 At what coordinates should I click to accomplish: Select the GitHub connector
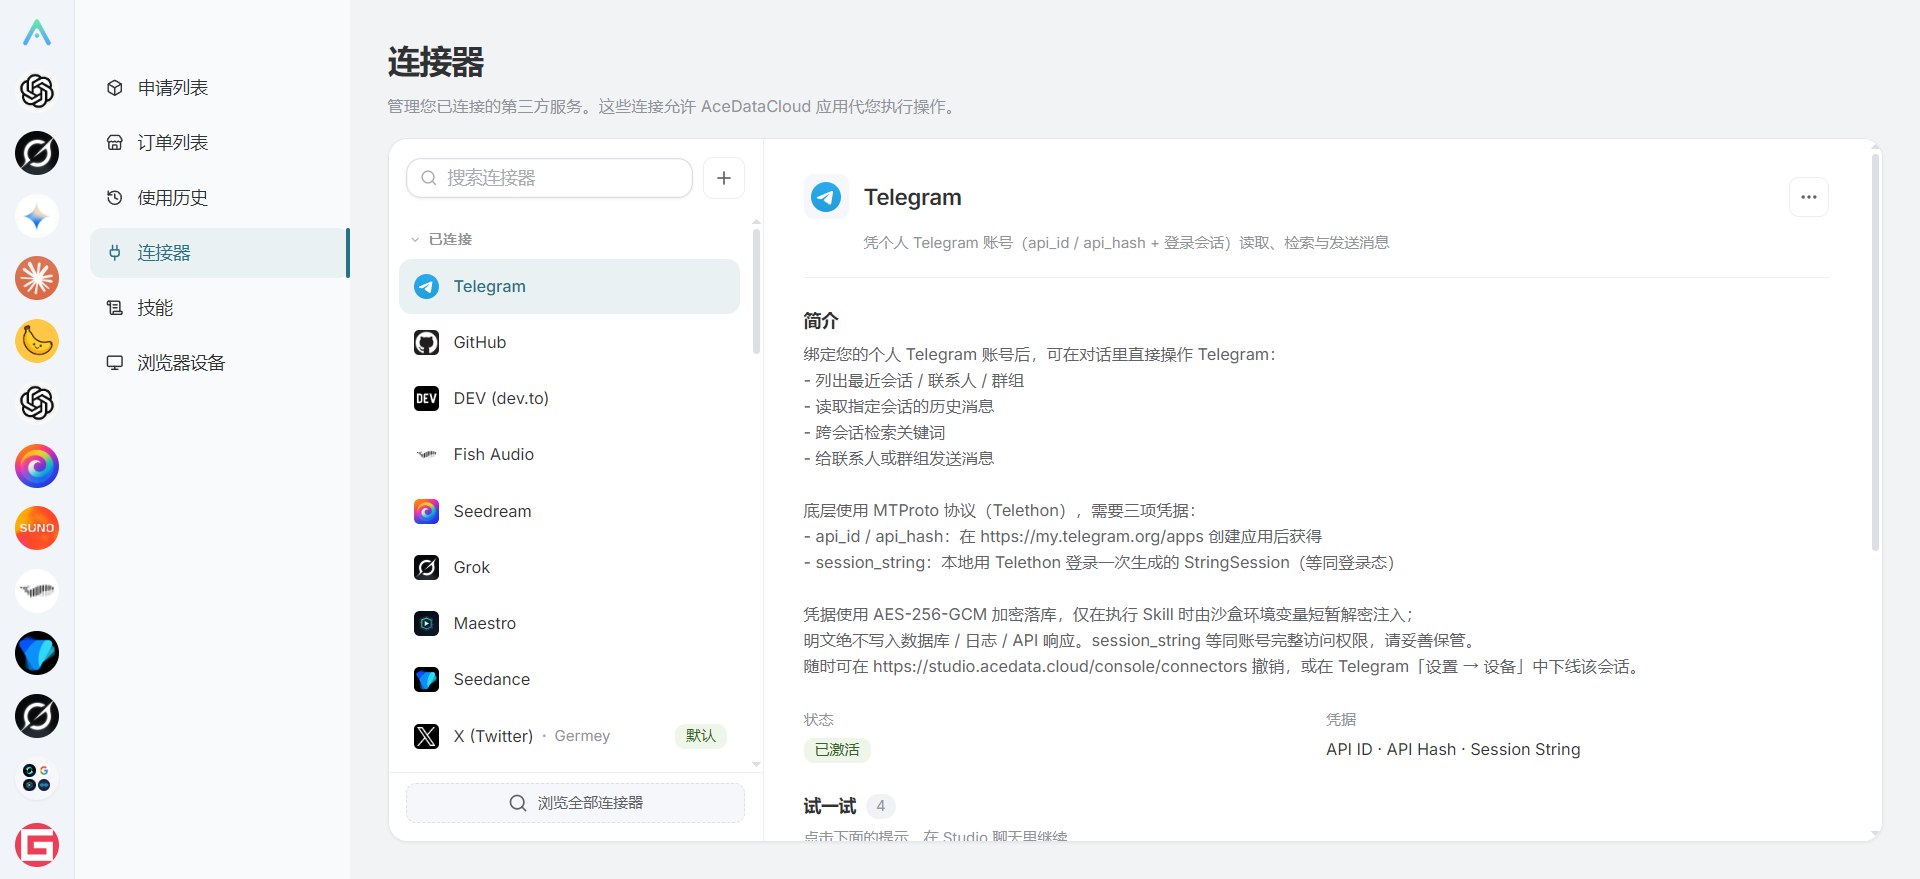pyautogui.click(x=569, y=342)
